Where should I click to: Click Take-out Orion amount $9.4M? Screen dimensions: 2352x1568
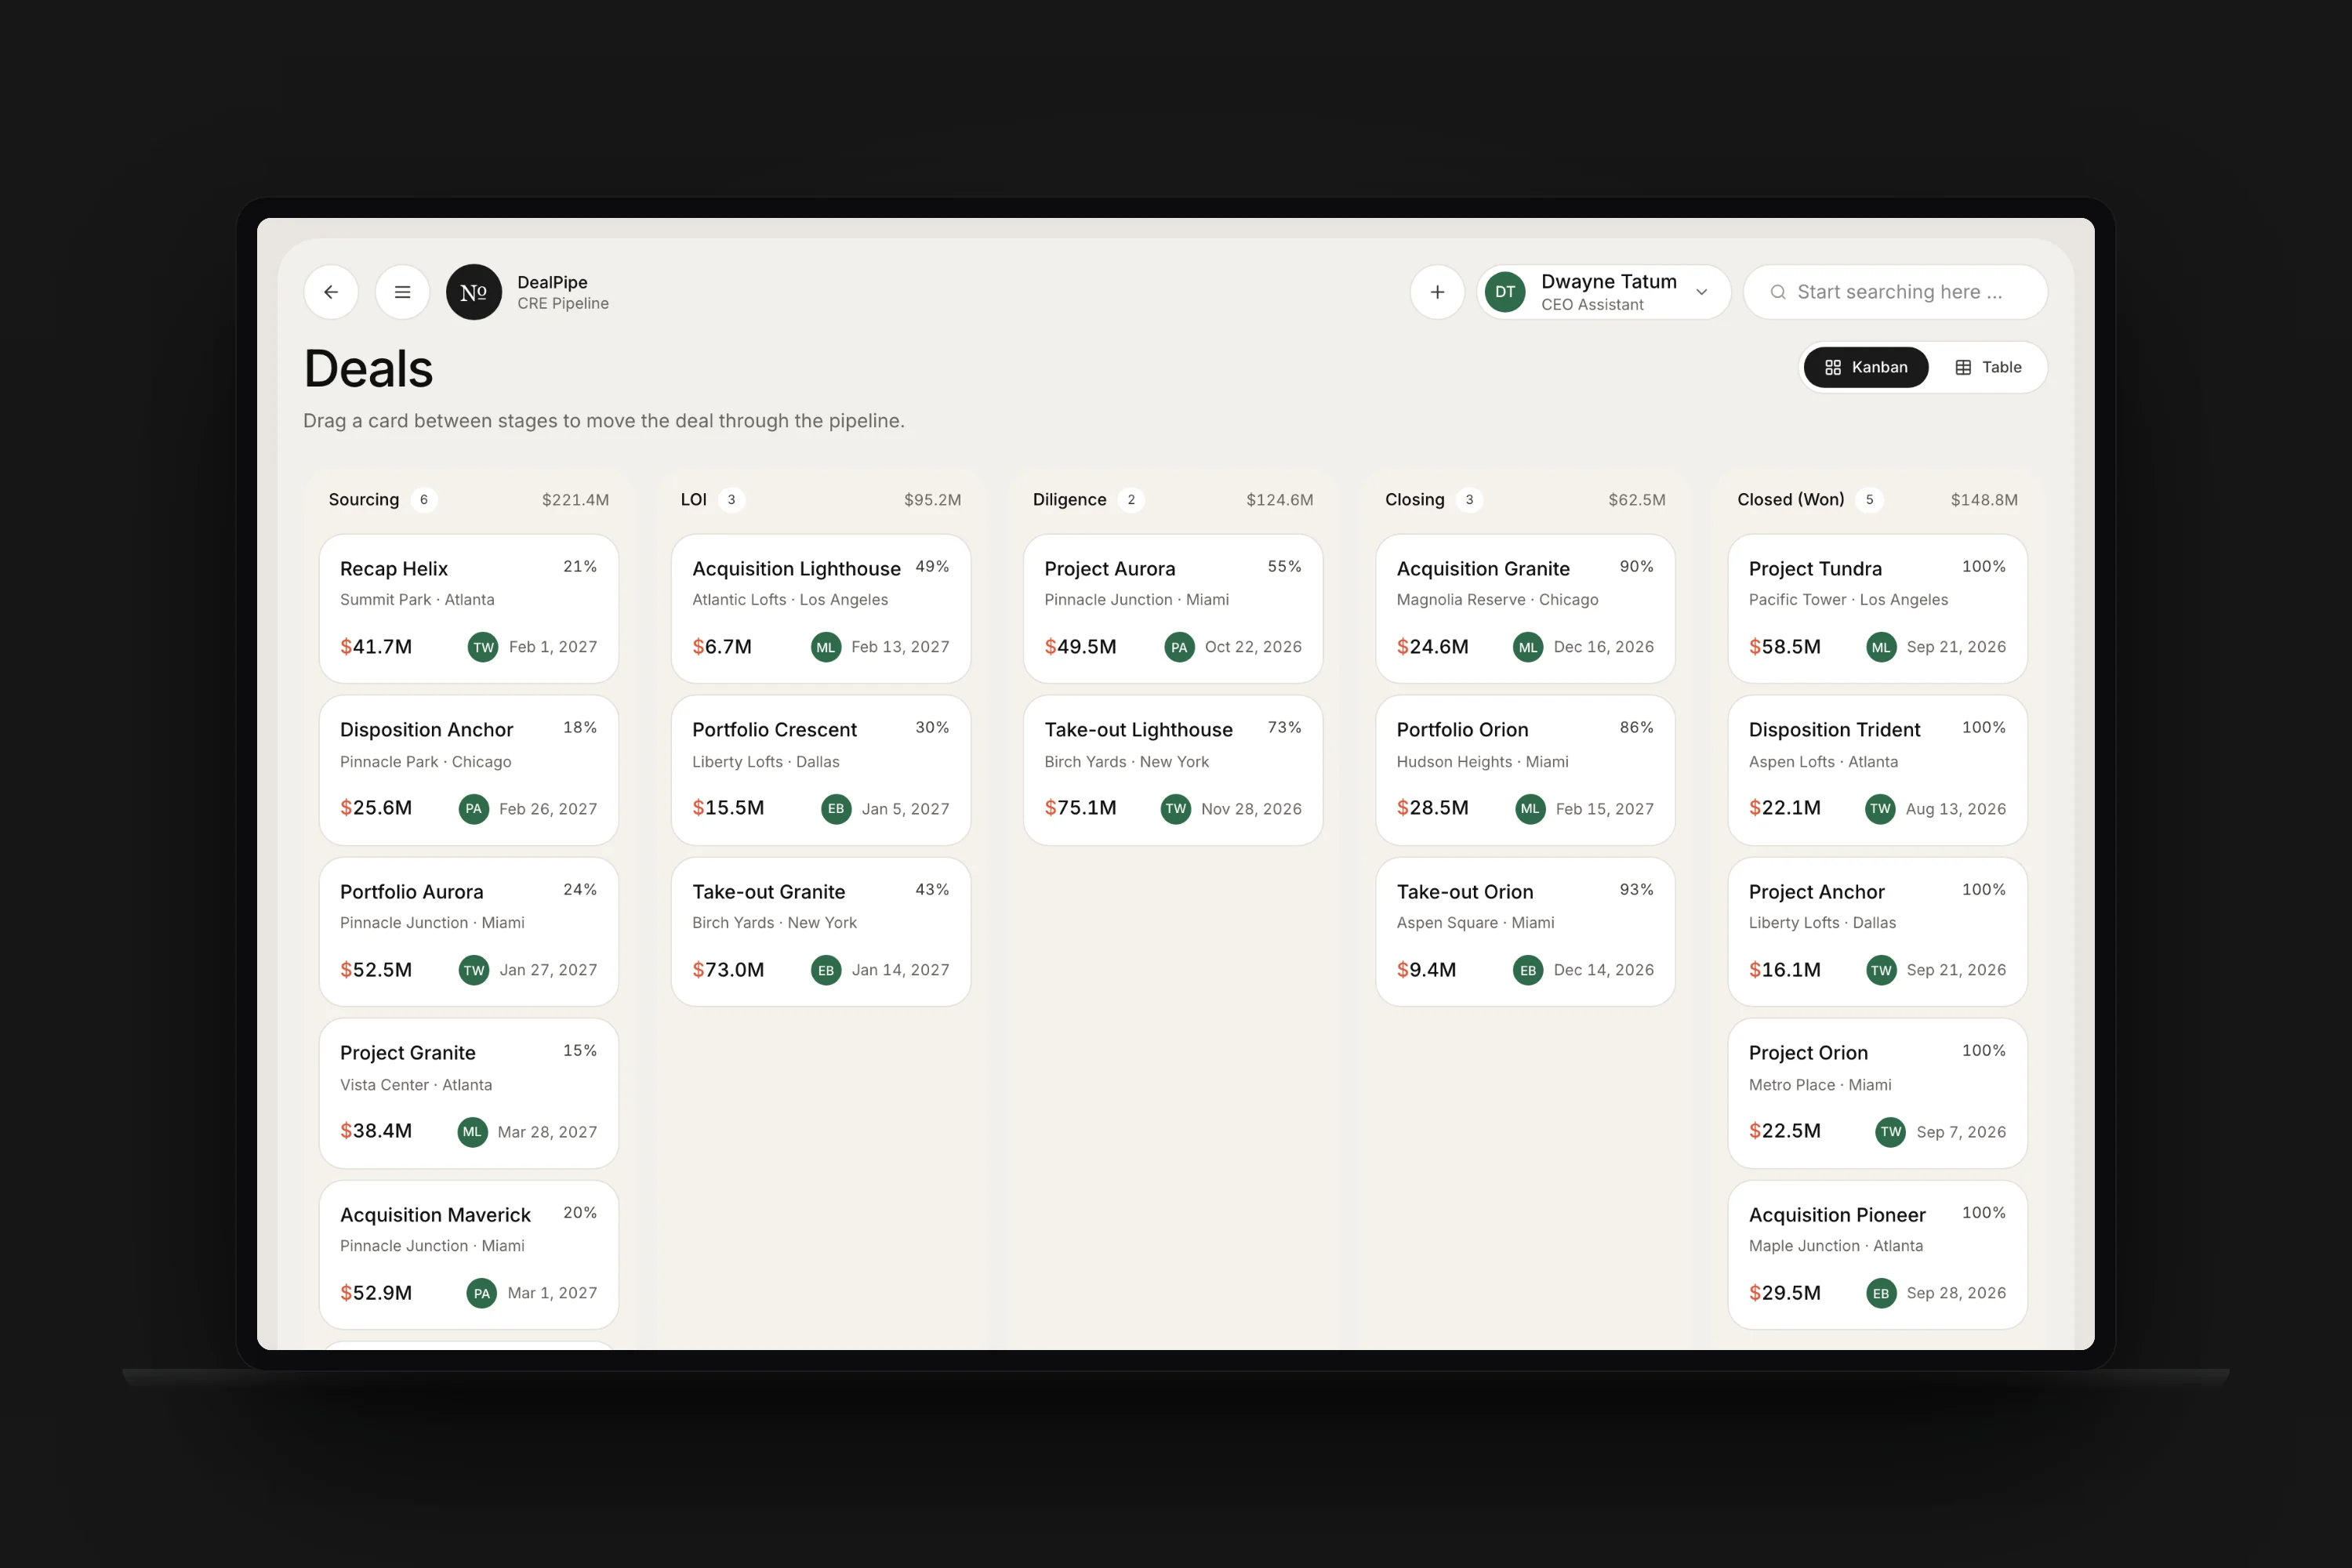[x=1426, y=969]
